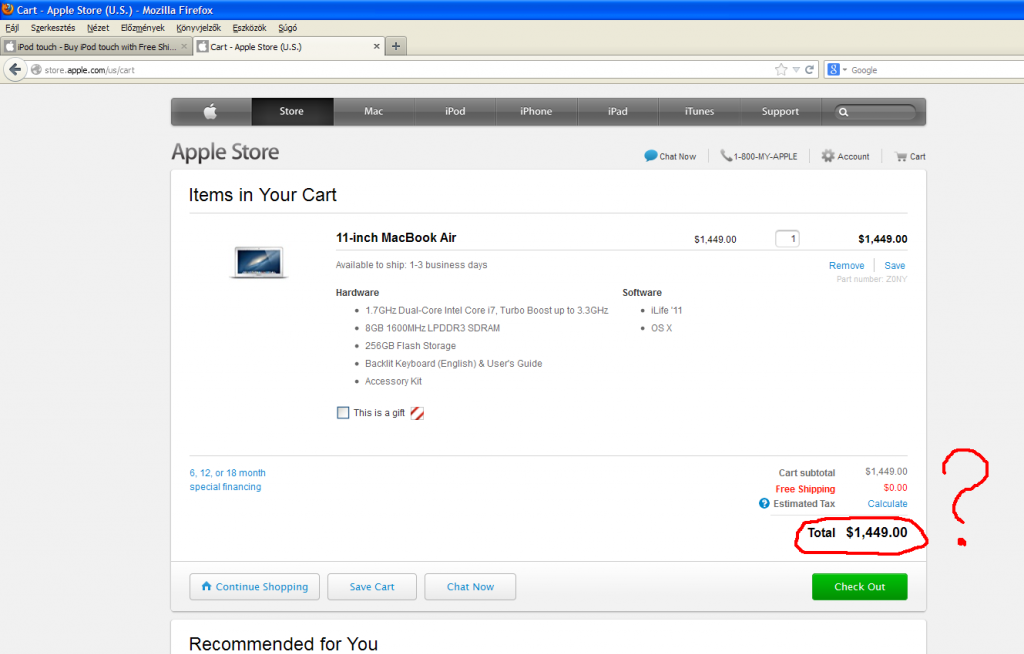This screenshot has height=654, width=1024.
Task: Click the Firefox icon in the title bar
Action: point(8,9)
